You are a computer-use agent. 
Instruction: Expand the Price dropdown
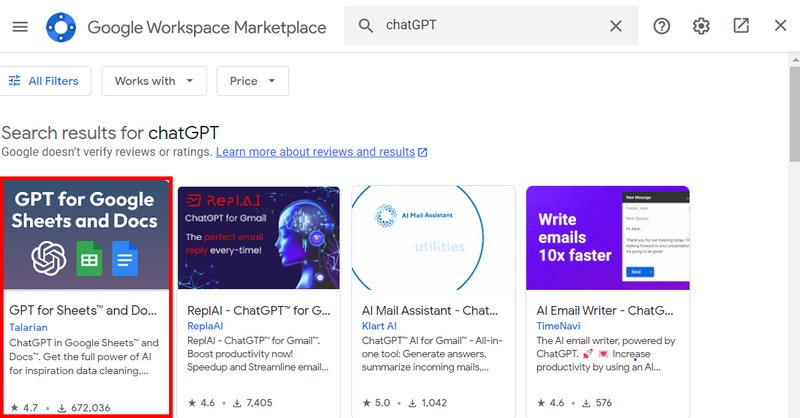[253, 81]
